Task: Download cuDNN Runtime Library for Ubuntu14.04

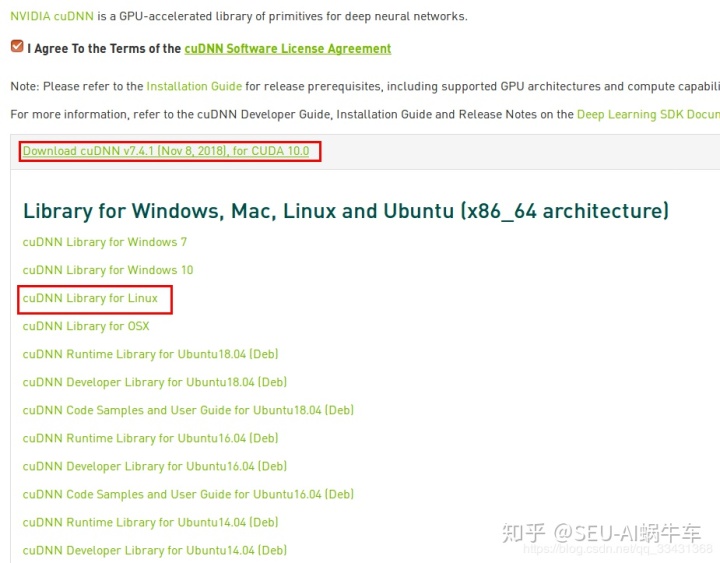Action: coord(151,522)
